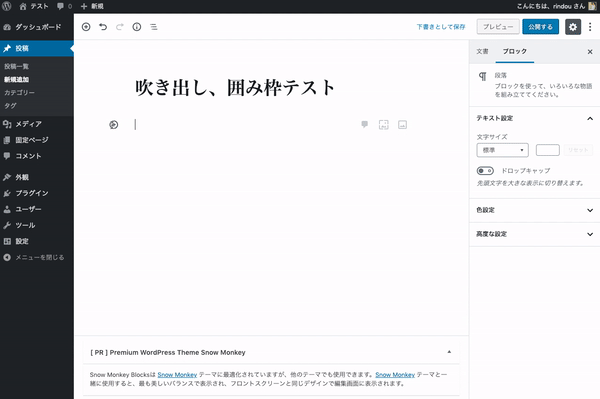Expand the 高度な設定 panel
600x399 pixels.
(534, 234)
